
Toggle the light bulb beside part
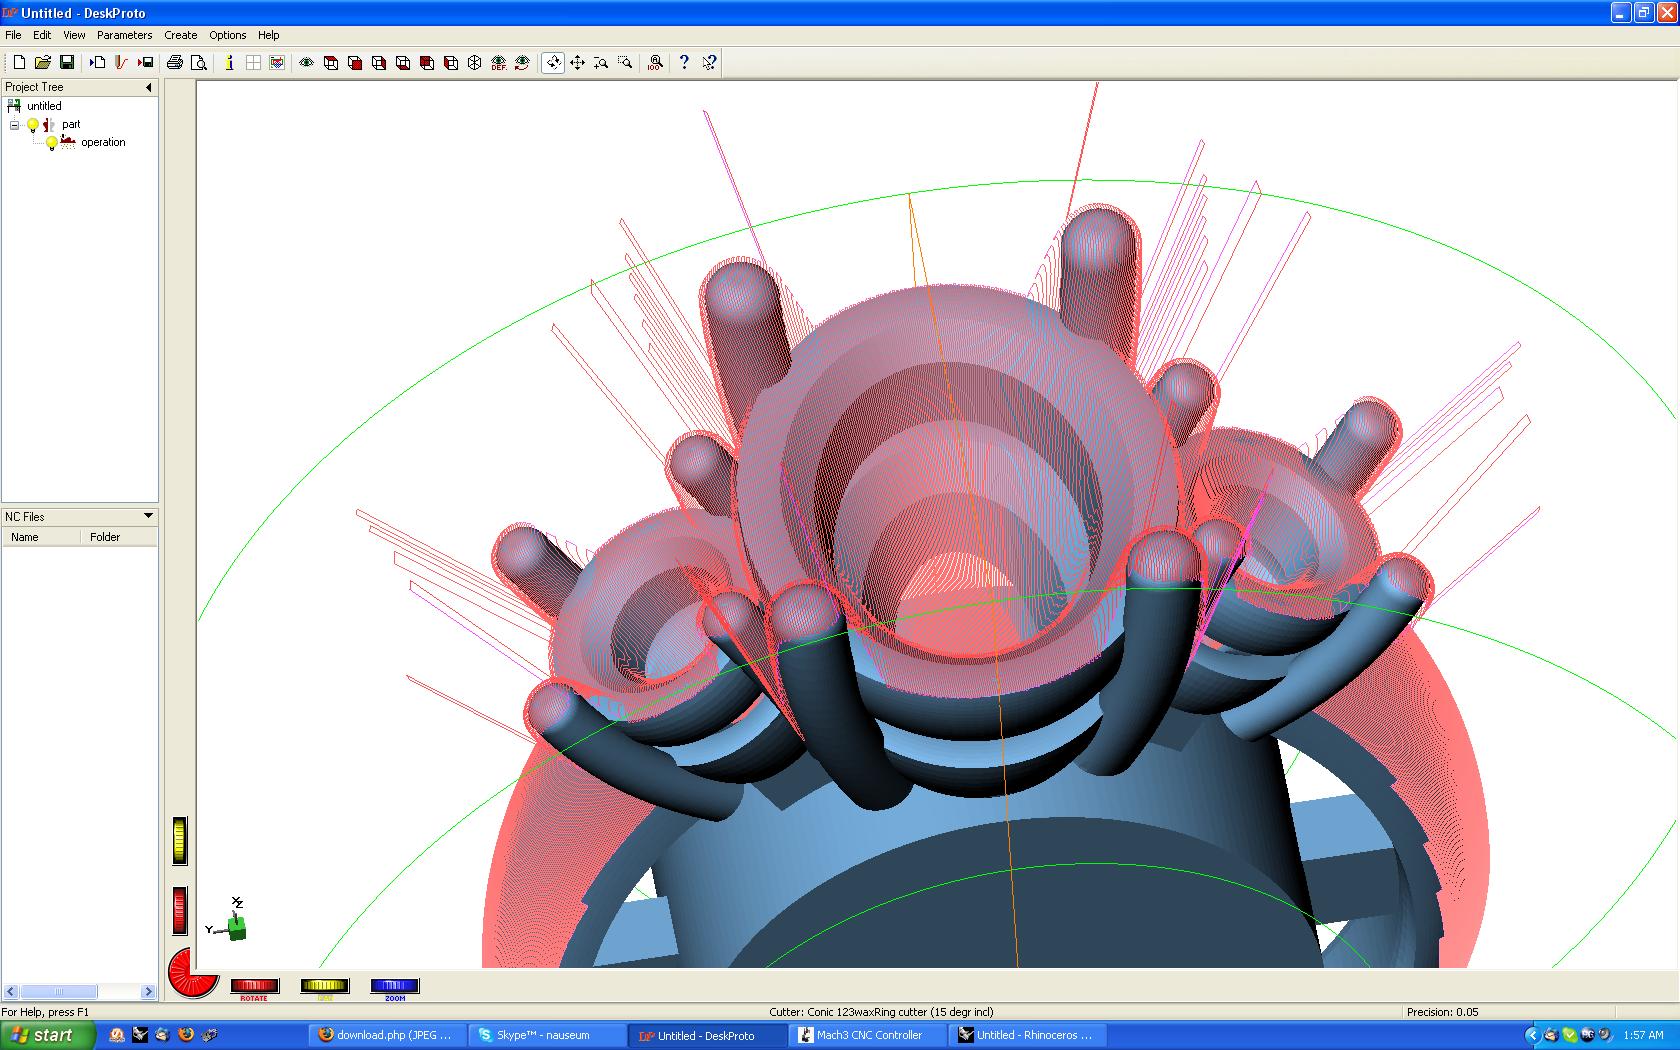(33, 125)
